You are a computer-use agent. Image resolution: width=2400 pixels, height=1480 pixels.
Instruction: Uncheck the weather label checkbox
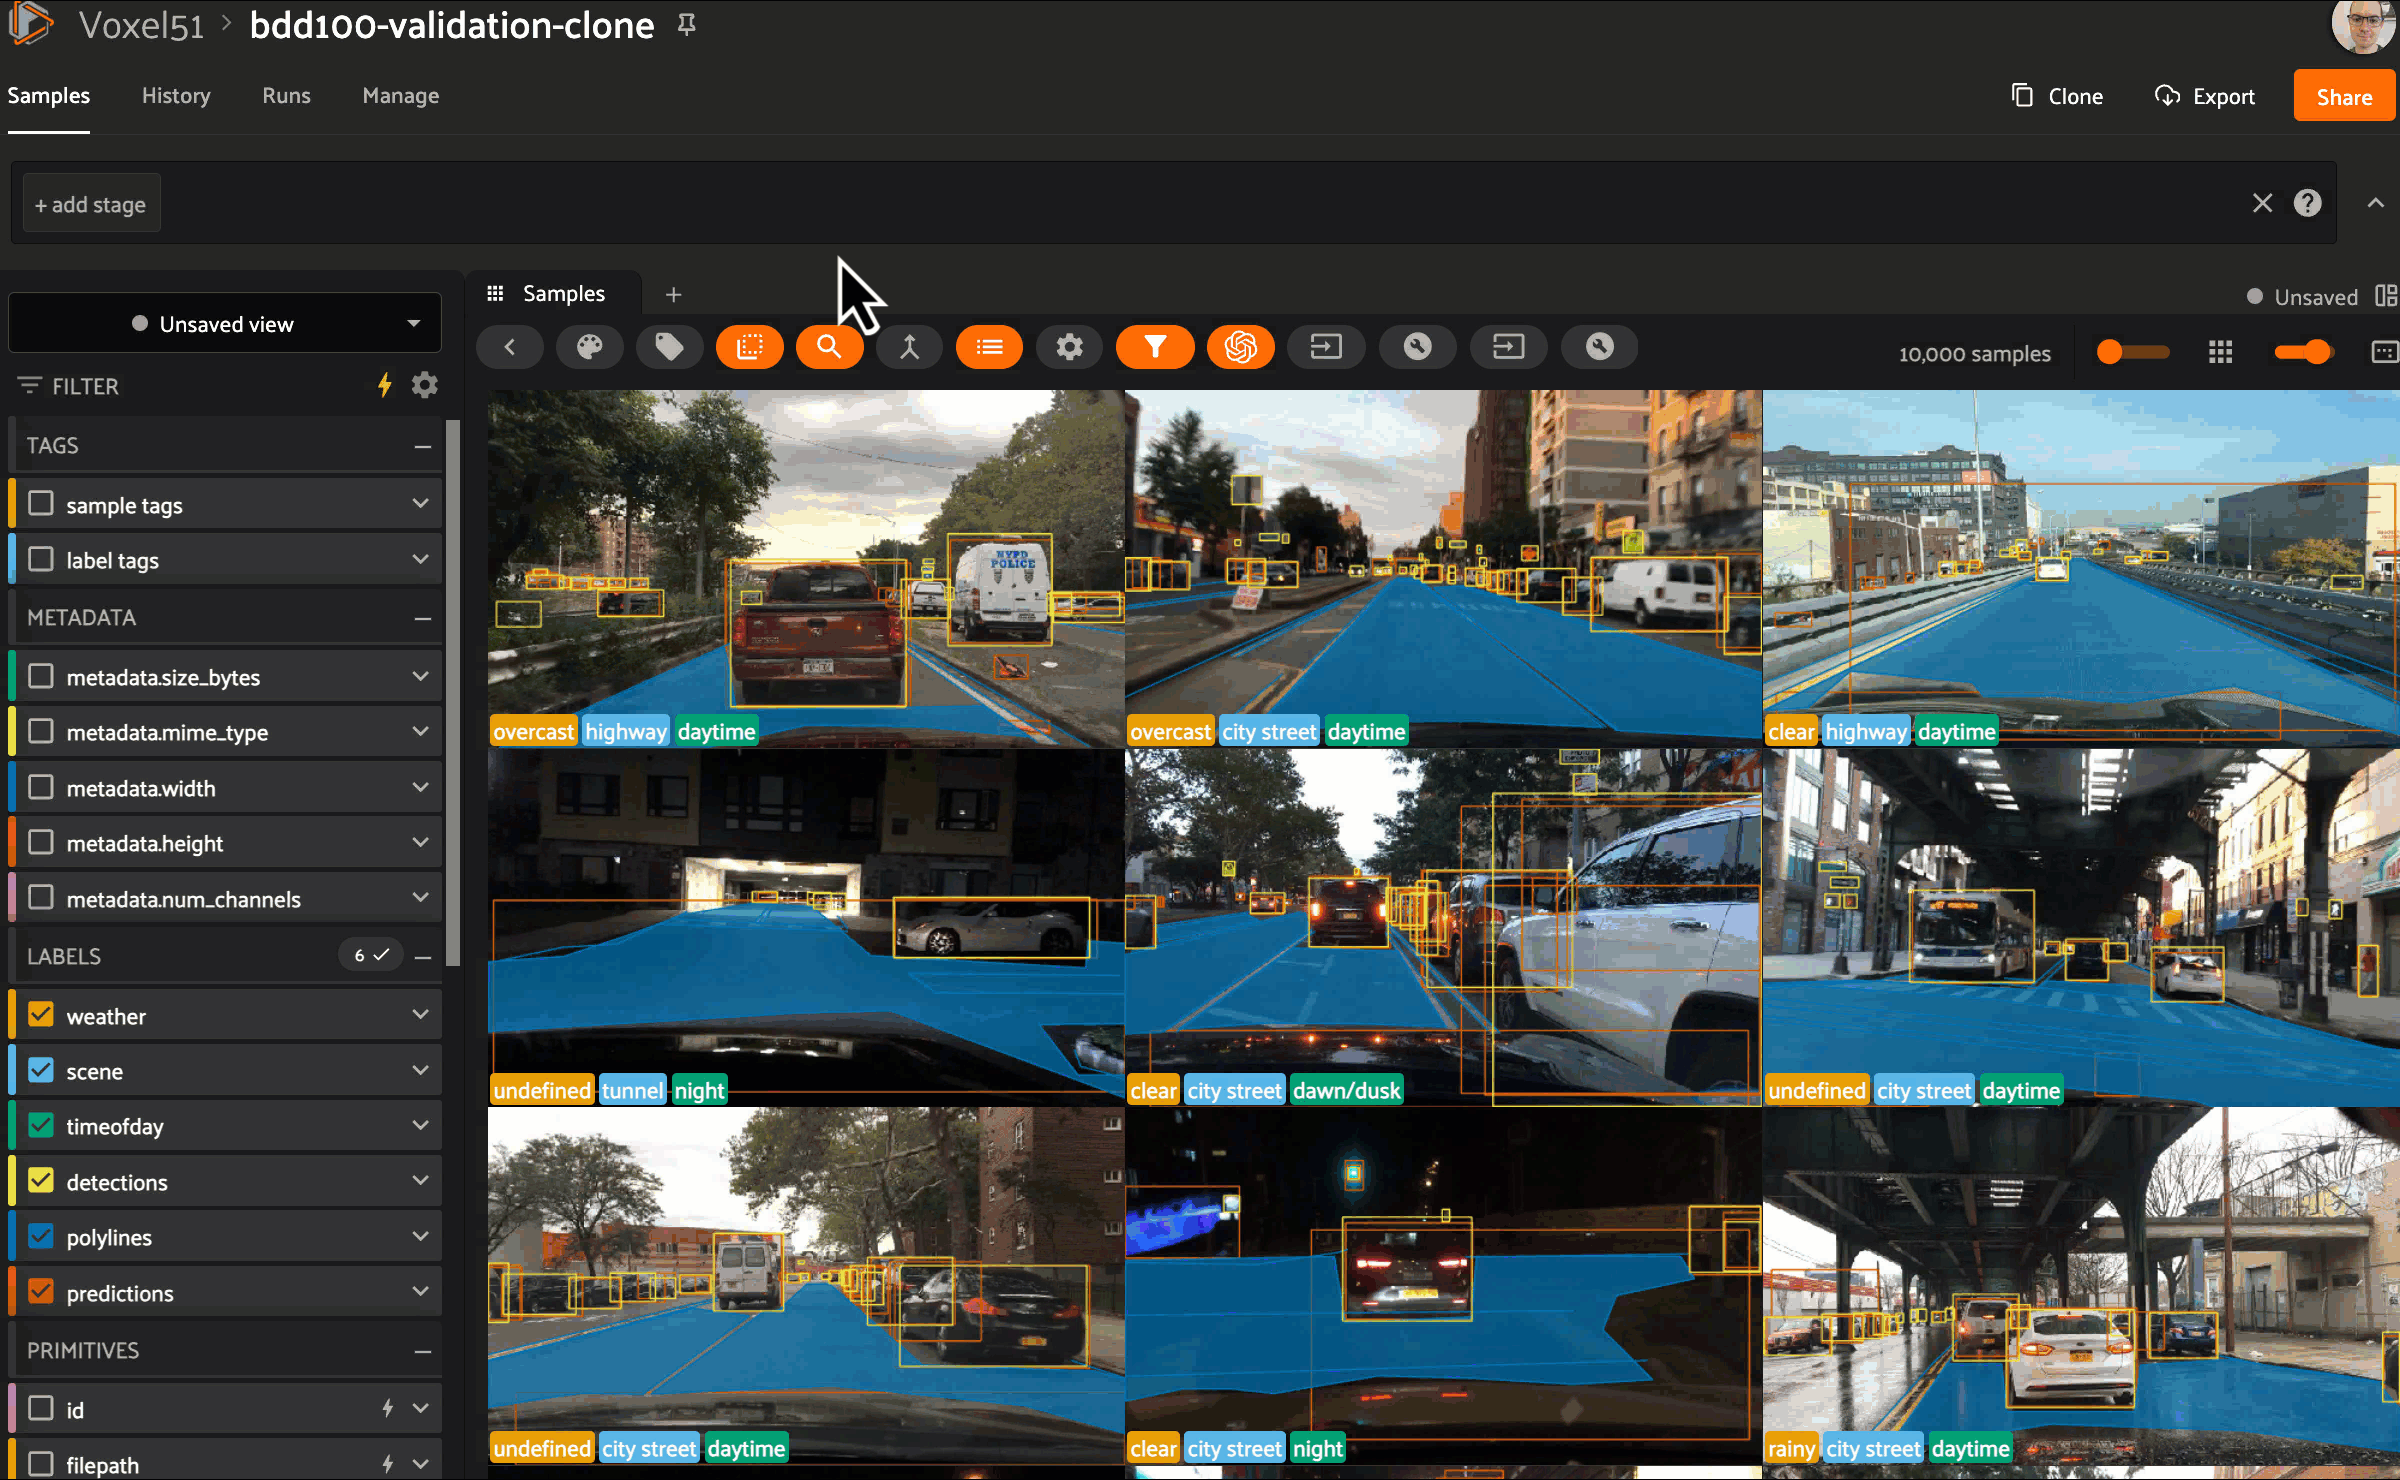(x=41, y=1015)
